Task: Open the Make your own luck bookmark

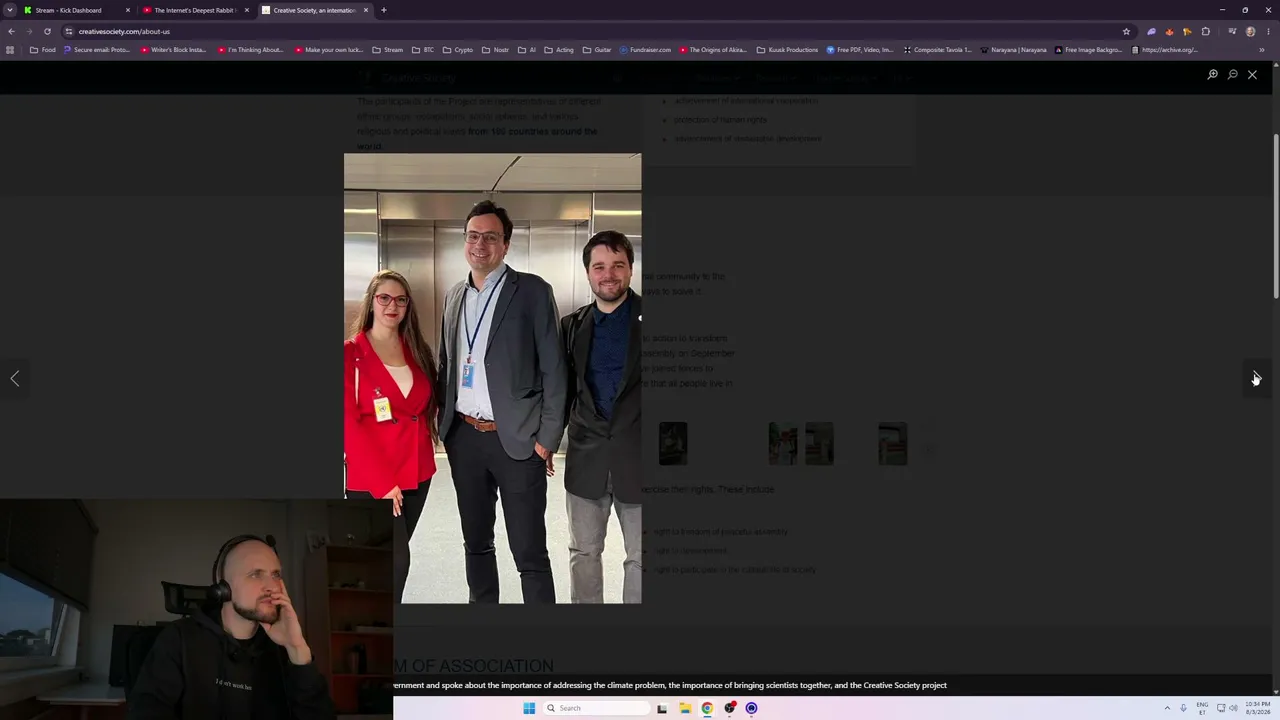Action: [329, 50]
